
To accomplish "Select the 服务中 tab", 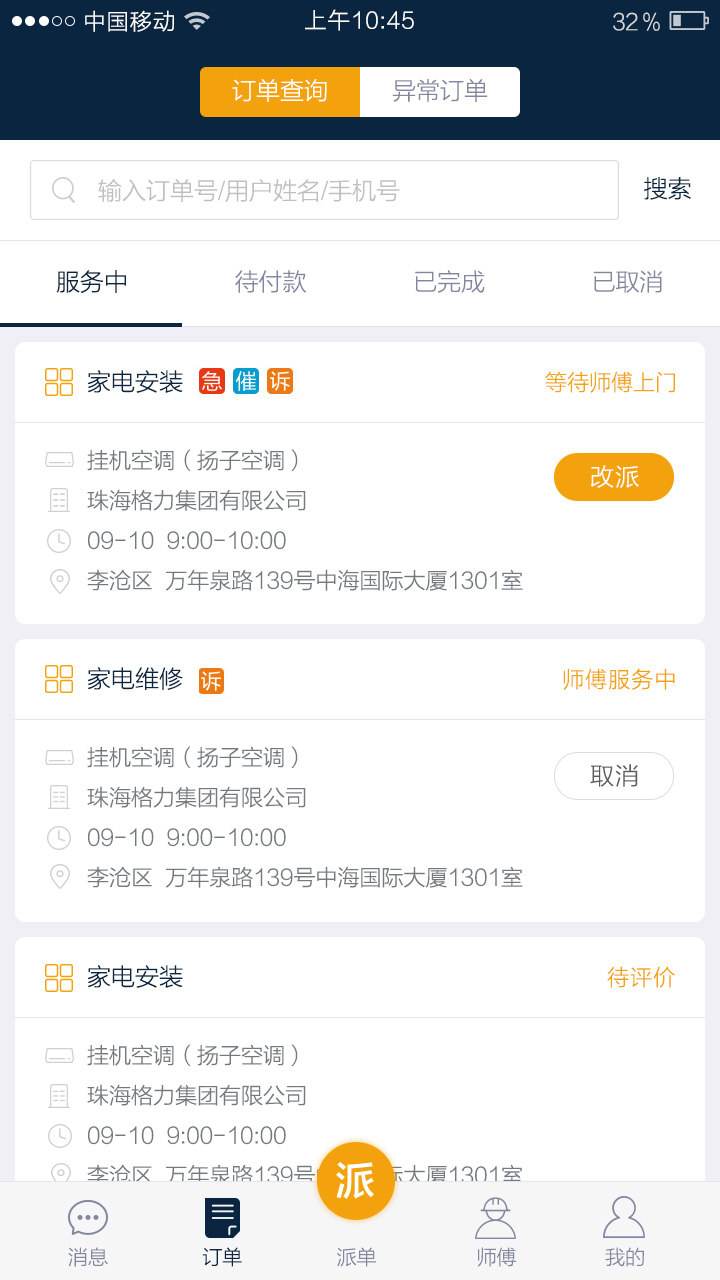I will (x=91, y=283).
